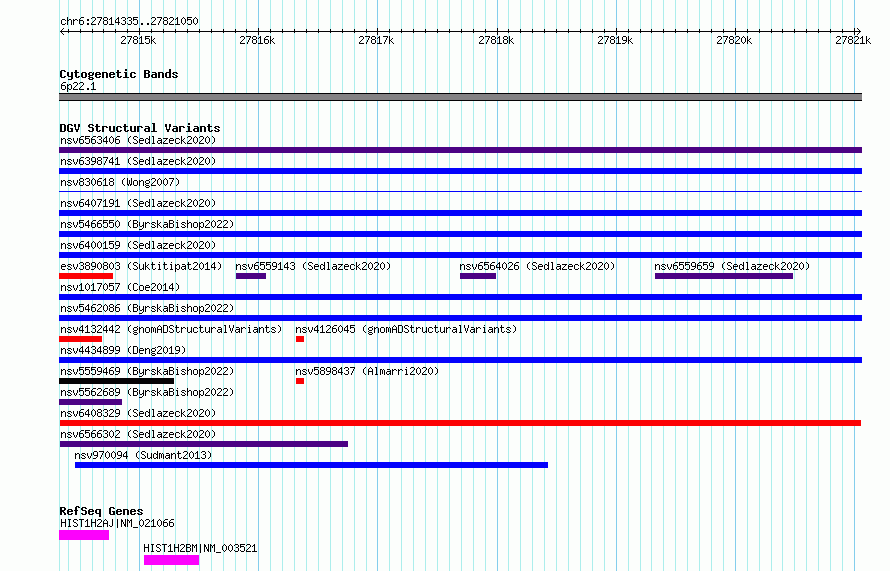Select the small red nsv5898437 marker

300,381
